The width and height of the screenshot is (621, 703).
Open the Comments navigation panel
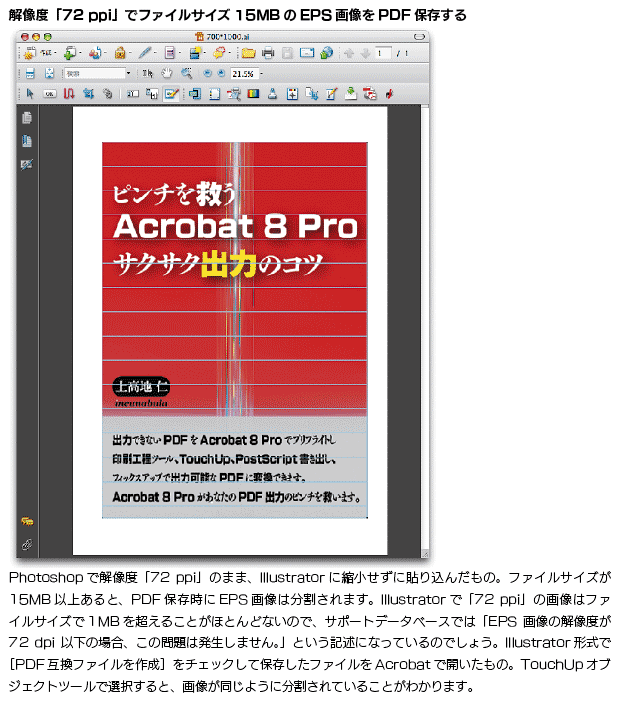click(27, 521)
